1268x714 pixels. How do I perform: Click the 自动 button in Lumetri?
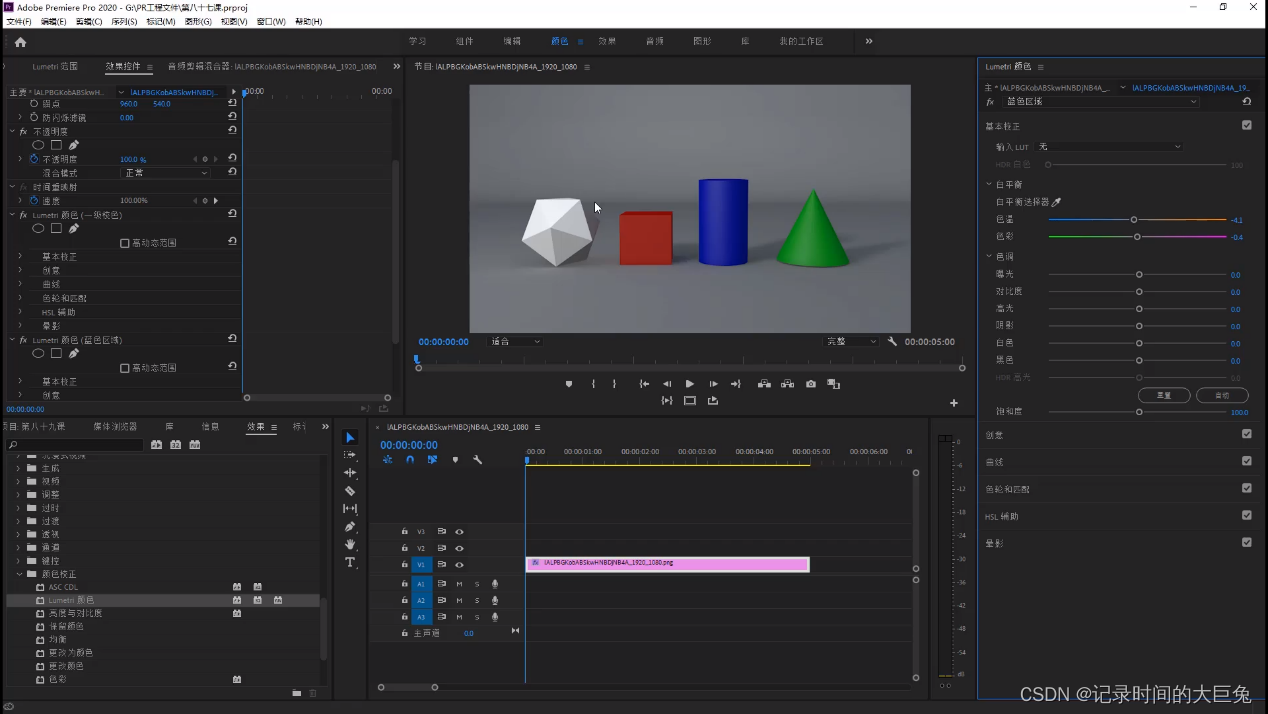(x=1221, y=395)
